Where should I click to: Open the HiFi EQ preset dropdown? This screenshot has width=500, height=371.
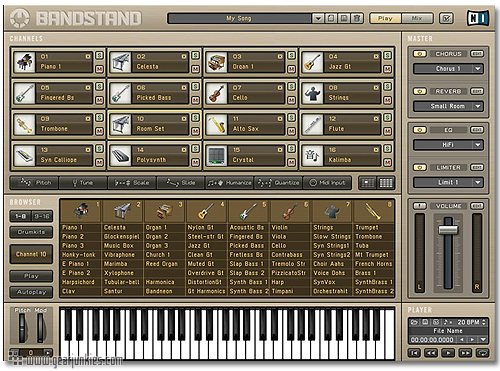[448, 145]
